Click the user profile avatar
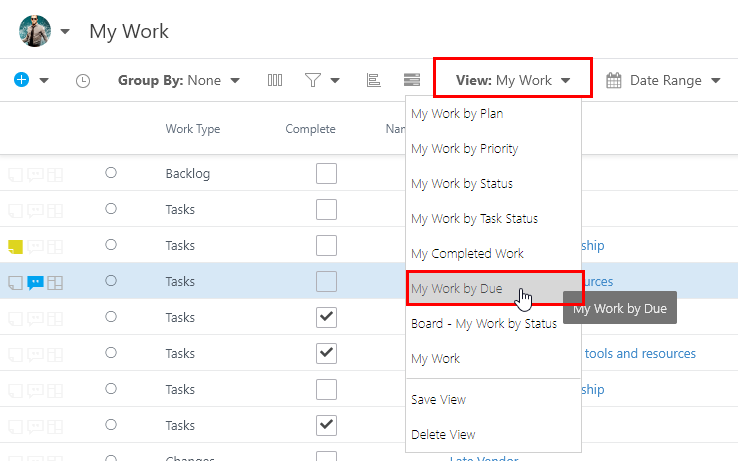Screen dimensions: 738x461 coord(35,31)
